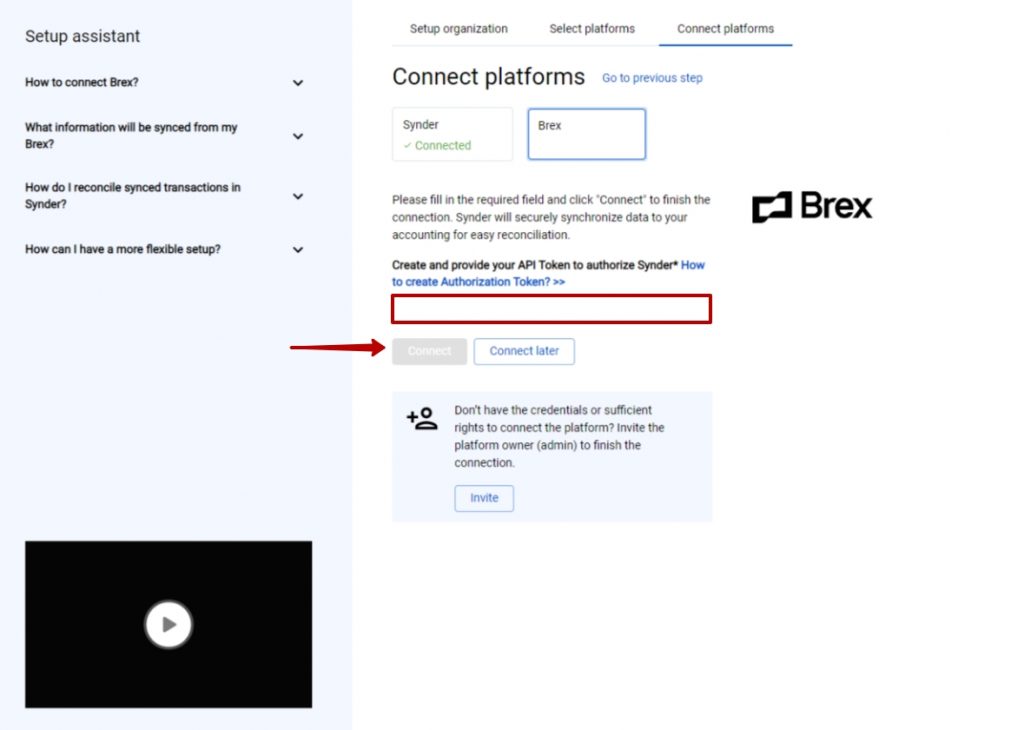Play the setup assistant video
This screenshot has height=730, width=1024.
(168, 624)
